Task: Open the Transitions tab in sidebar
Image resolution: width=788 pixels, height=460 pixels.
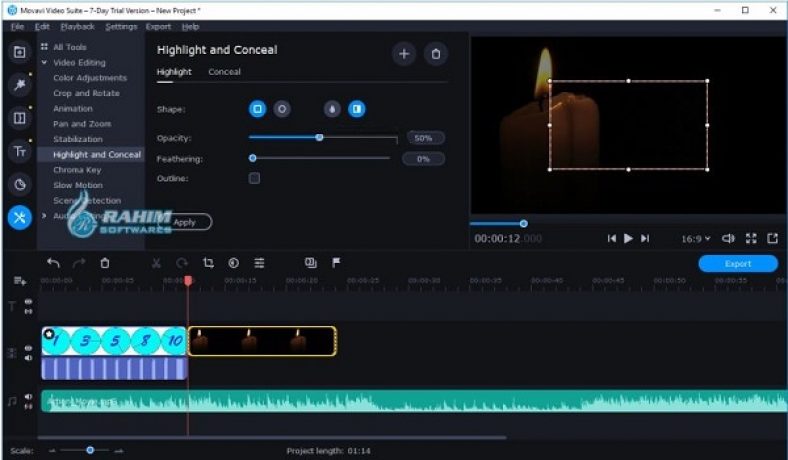Action: point(20,118)
